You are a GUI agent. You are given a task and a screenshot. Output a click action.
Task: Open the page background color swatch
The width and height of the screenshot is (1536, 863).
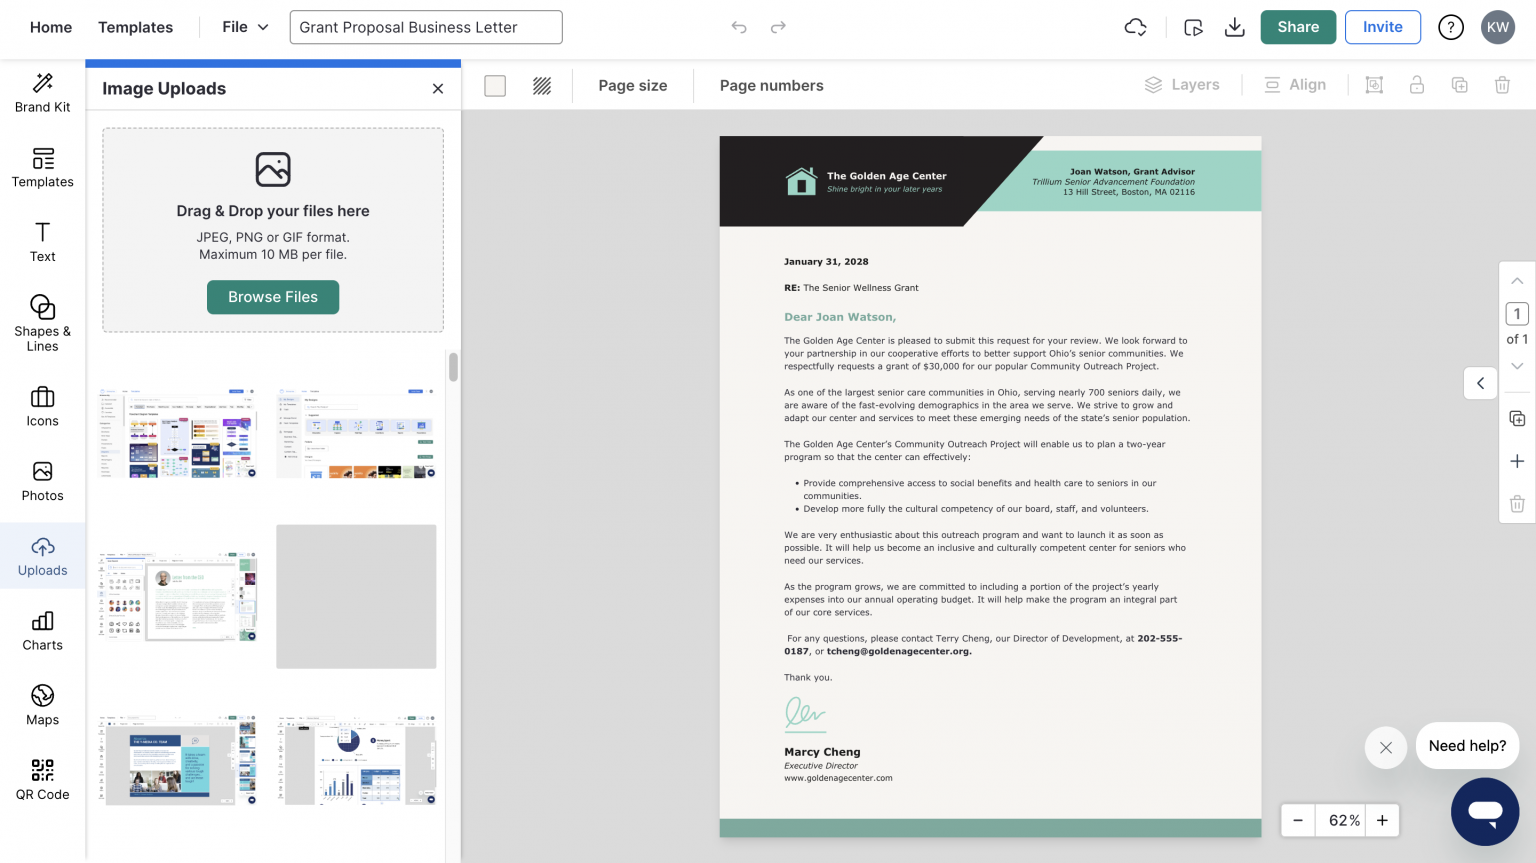tap(494, 86)
